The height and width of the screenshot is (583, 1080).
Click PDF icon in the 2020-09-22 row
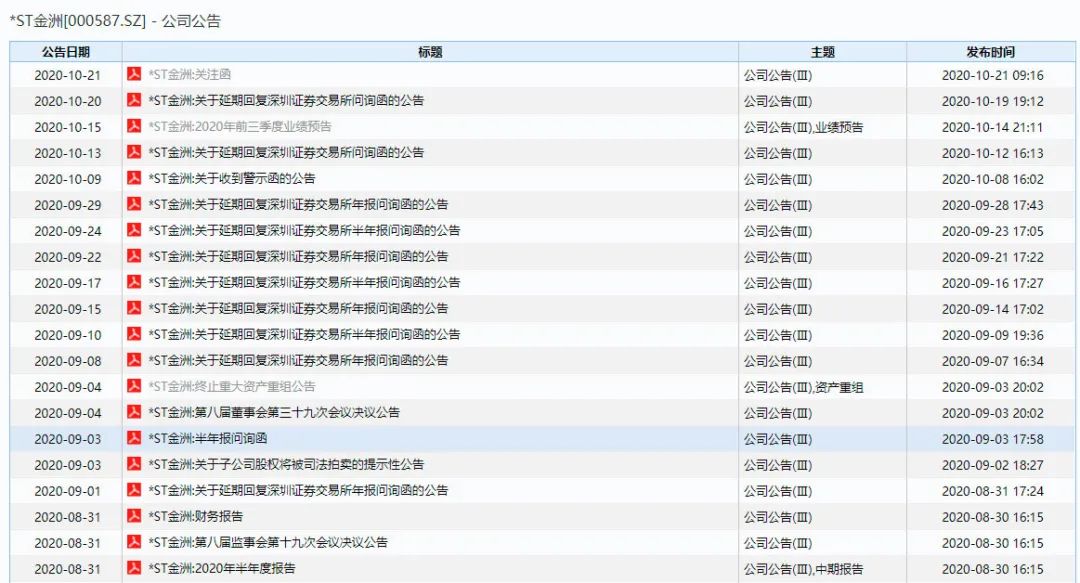[134, 256]
